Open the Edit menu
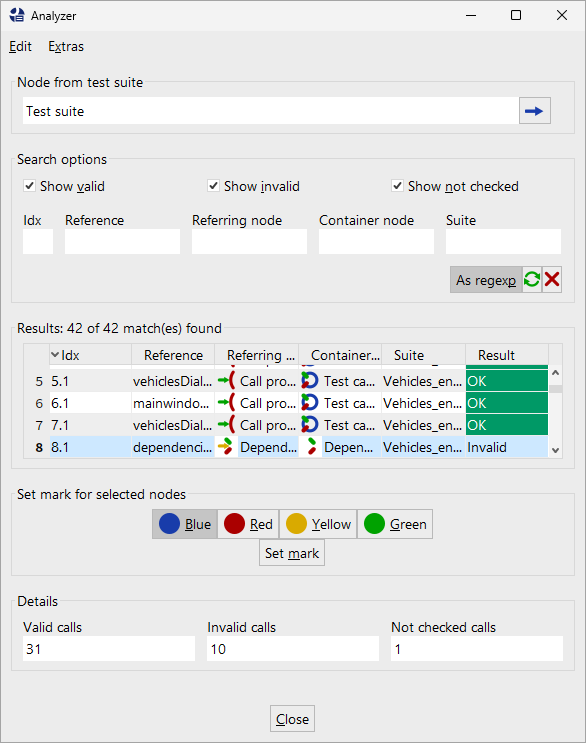The height and width of the screenshot is (743, 586). point(20,46)
